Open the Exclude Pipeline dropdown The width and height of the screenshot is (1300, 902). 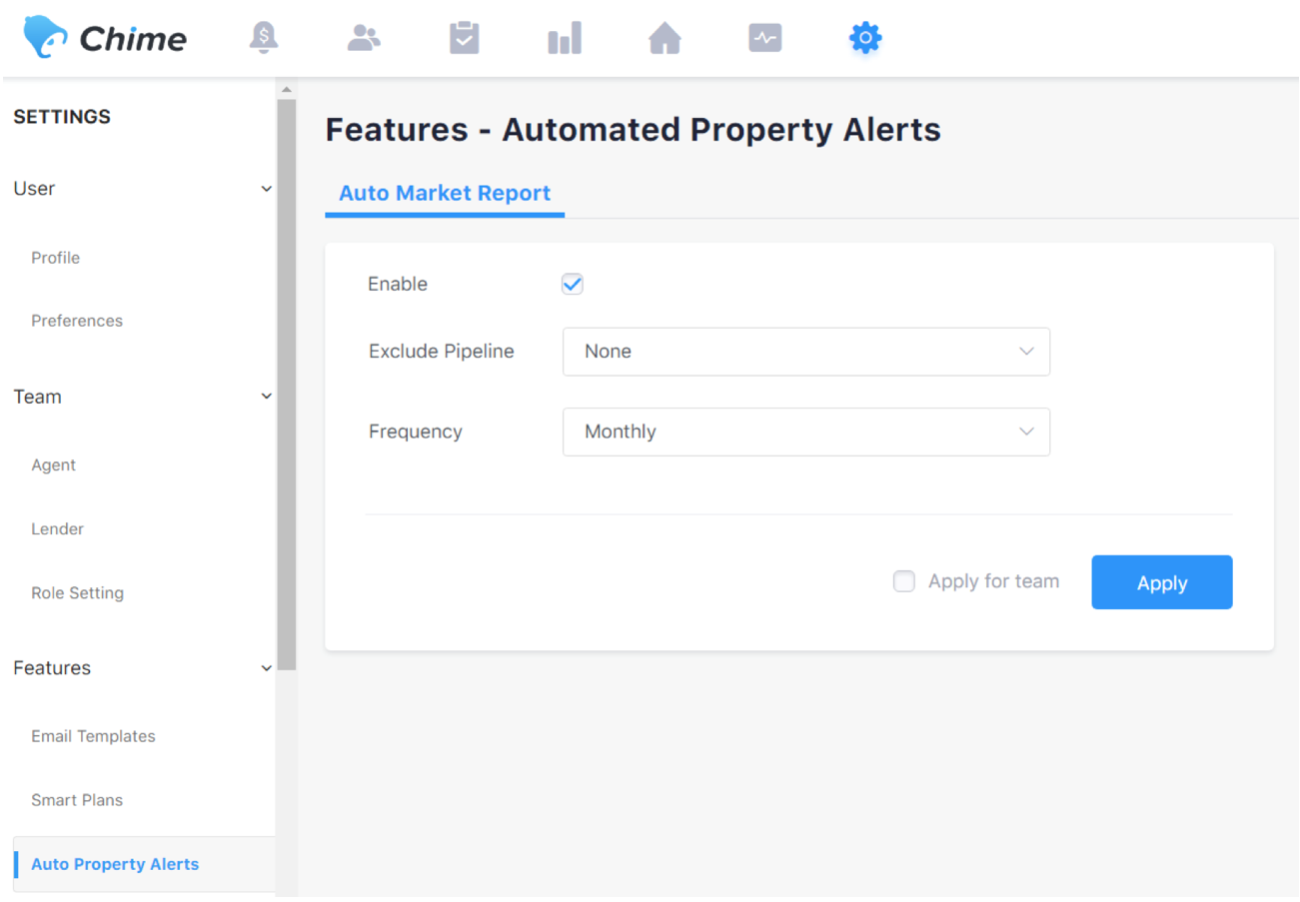pyautogui.click(x=806, y=352)
